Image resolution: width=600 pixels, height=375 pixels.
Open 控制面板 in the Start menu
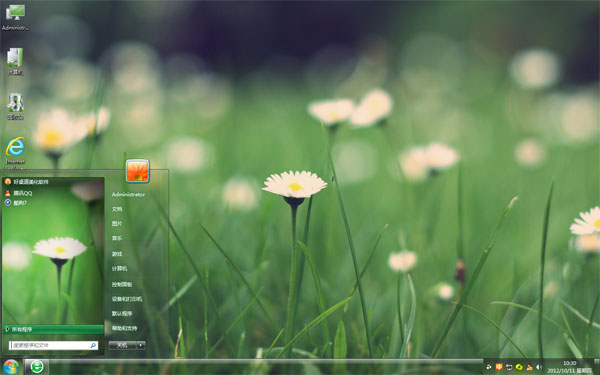click(x=122, y=284)
